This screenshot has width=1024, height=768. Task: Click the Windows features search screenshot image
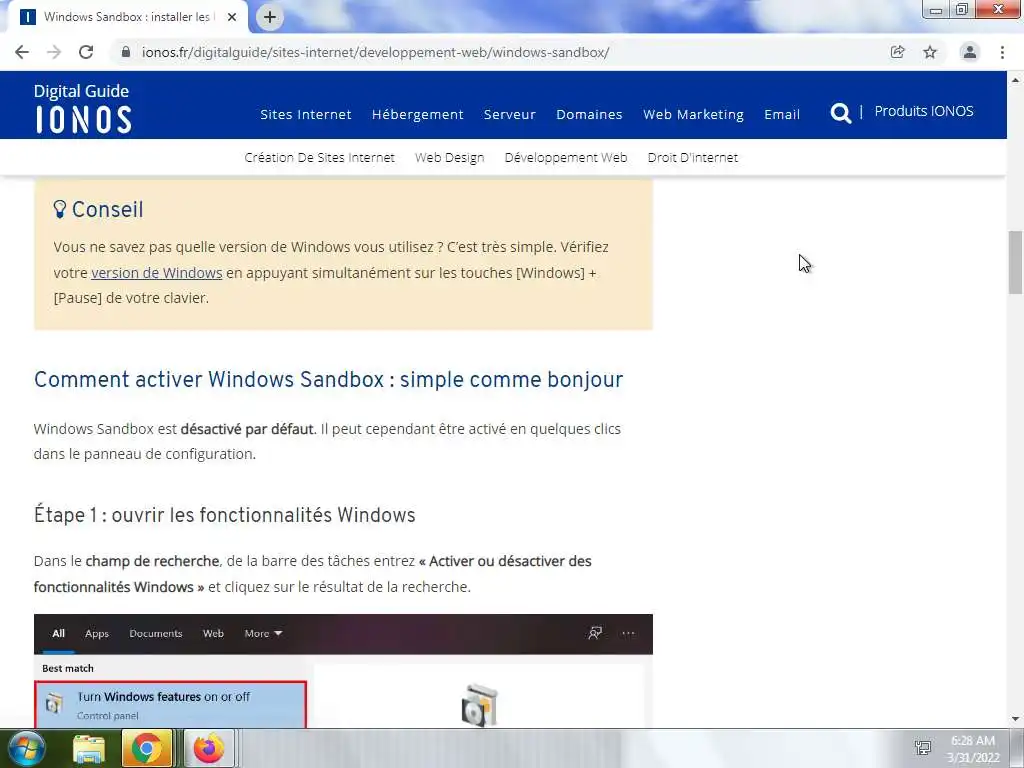click(x=344, y=671)
